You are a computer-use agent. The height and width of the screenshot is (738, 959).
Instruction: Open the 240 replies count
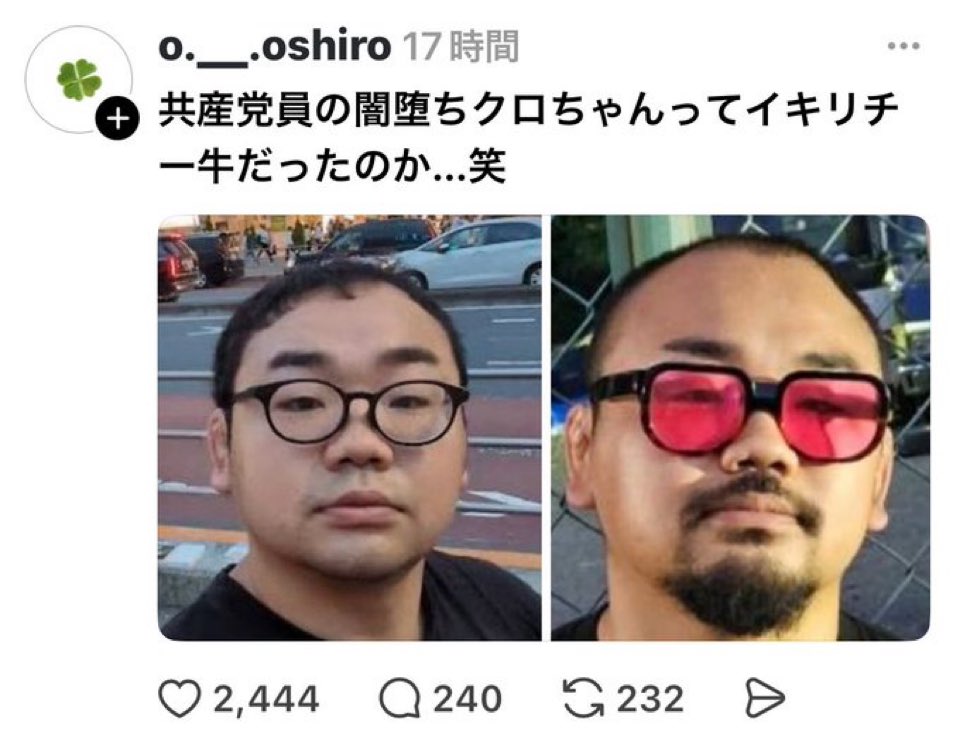pos(468,699)
